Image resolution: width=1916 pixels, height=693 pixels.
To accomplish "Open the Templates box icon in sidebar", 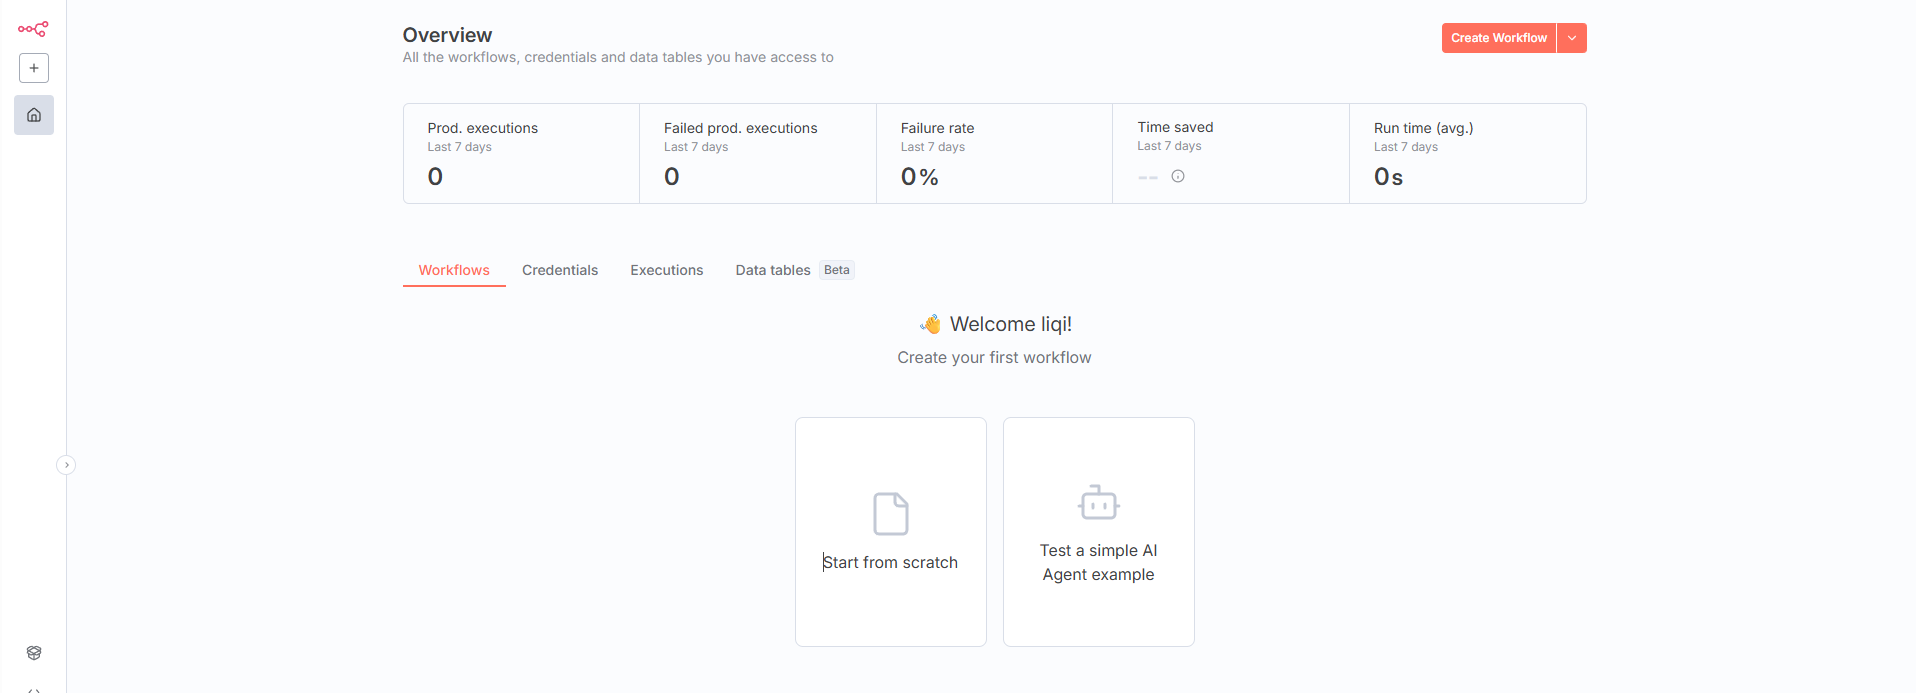I will pos(34,653).
